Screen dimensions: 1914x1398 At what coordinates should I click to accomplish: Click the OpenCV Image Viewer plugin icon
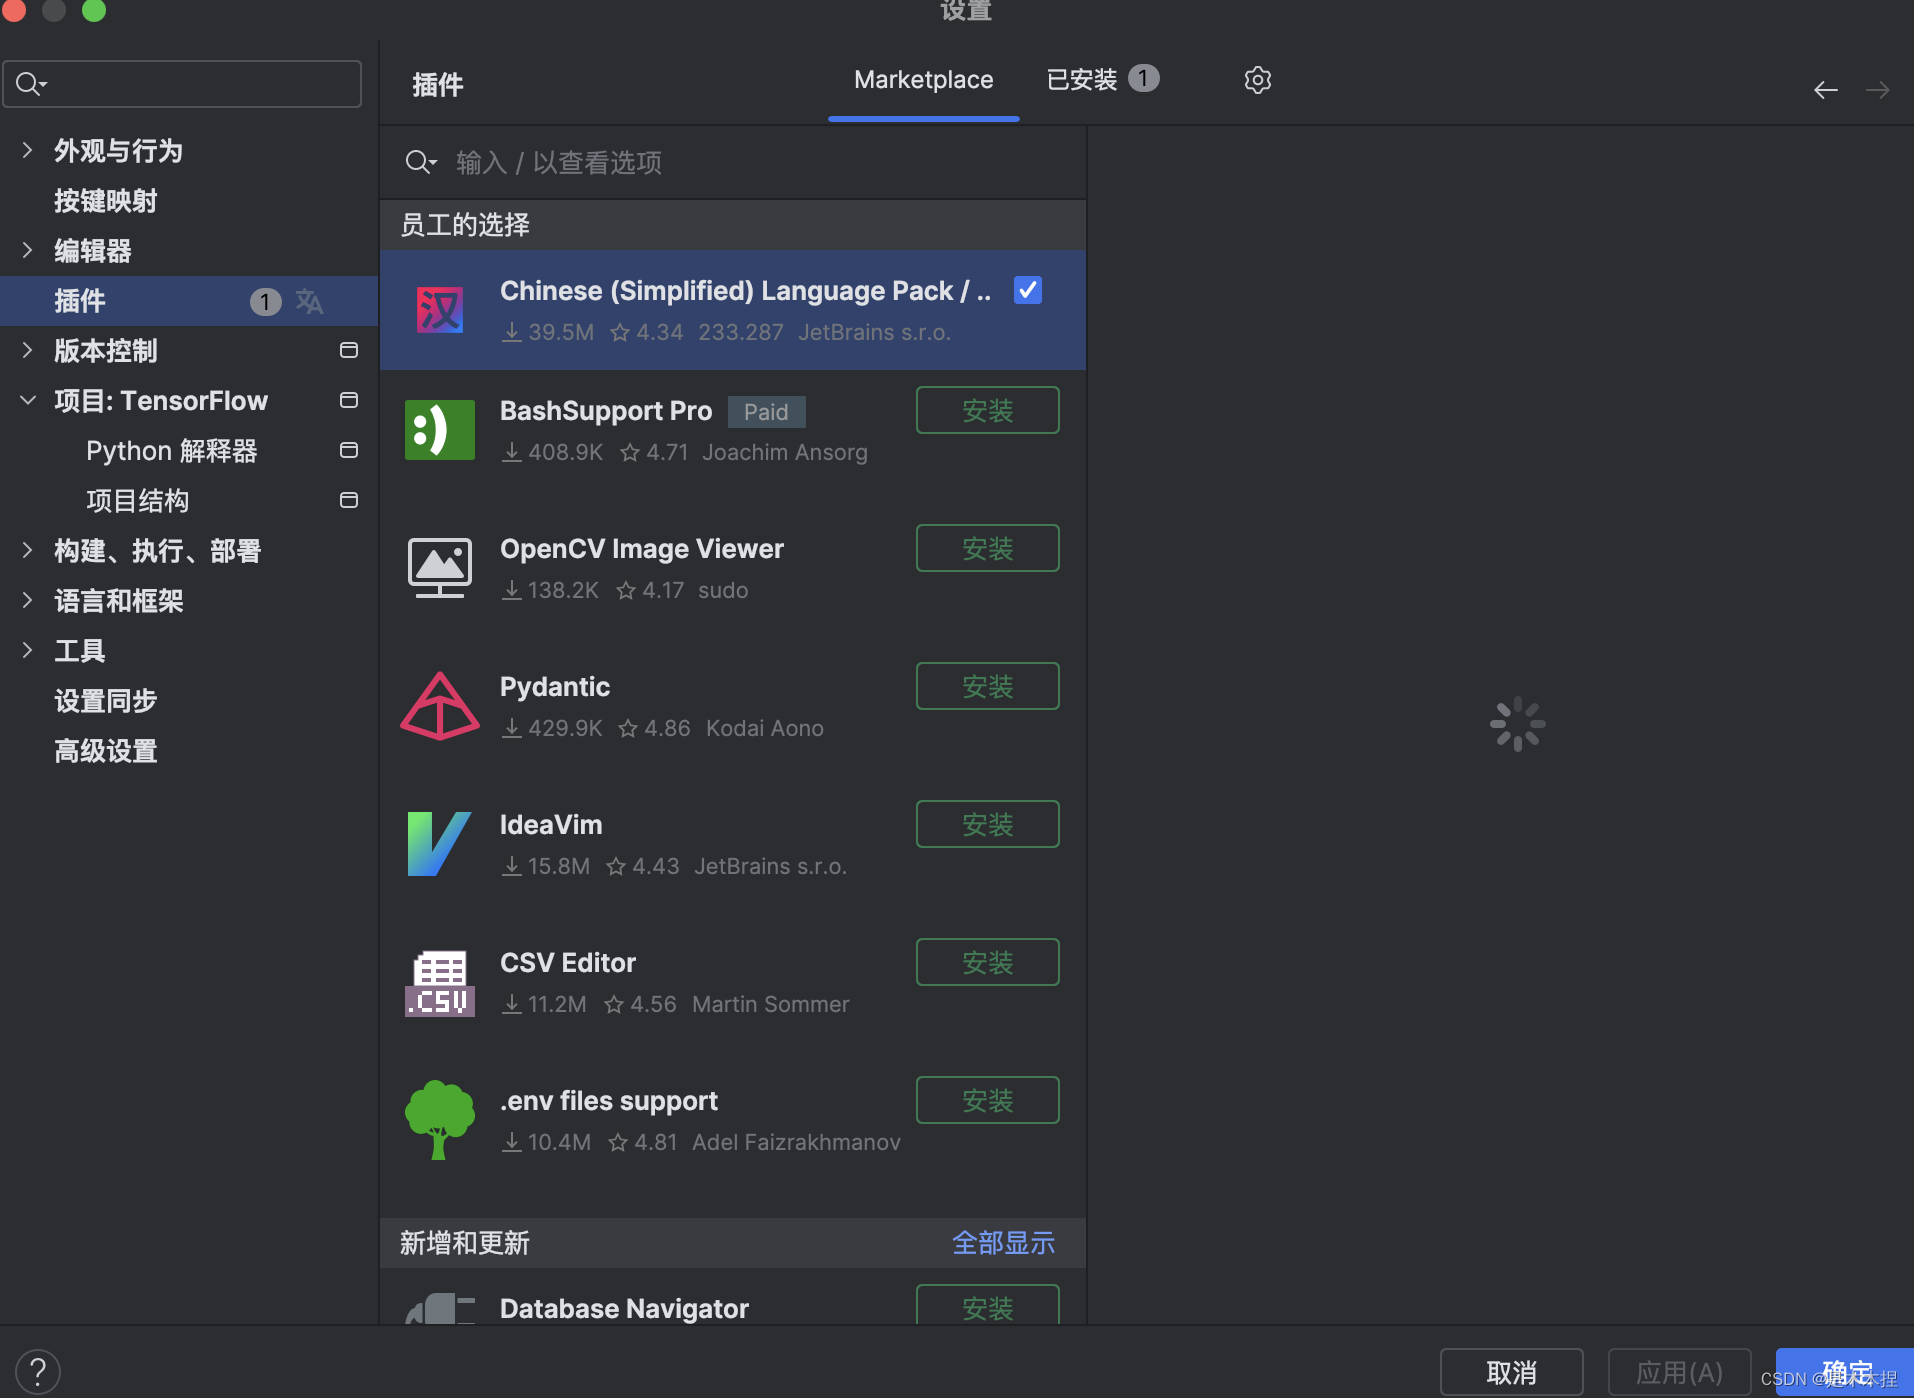440,568
